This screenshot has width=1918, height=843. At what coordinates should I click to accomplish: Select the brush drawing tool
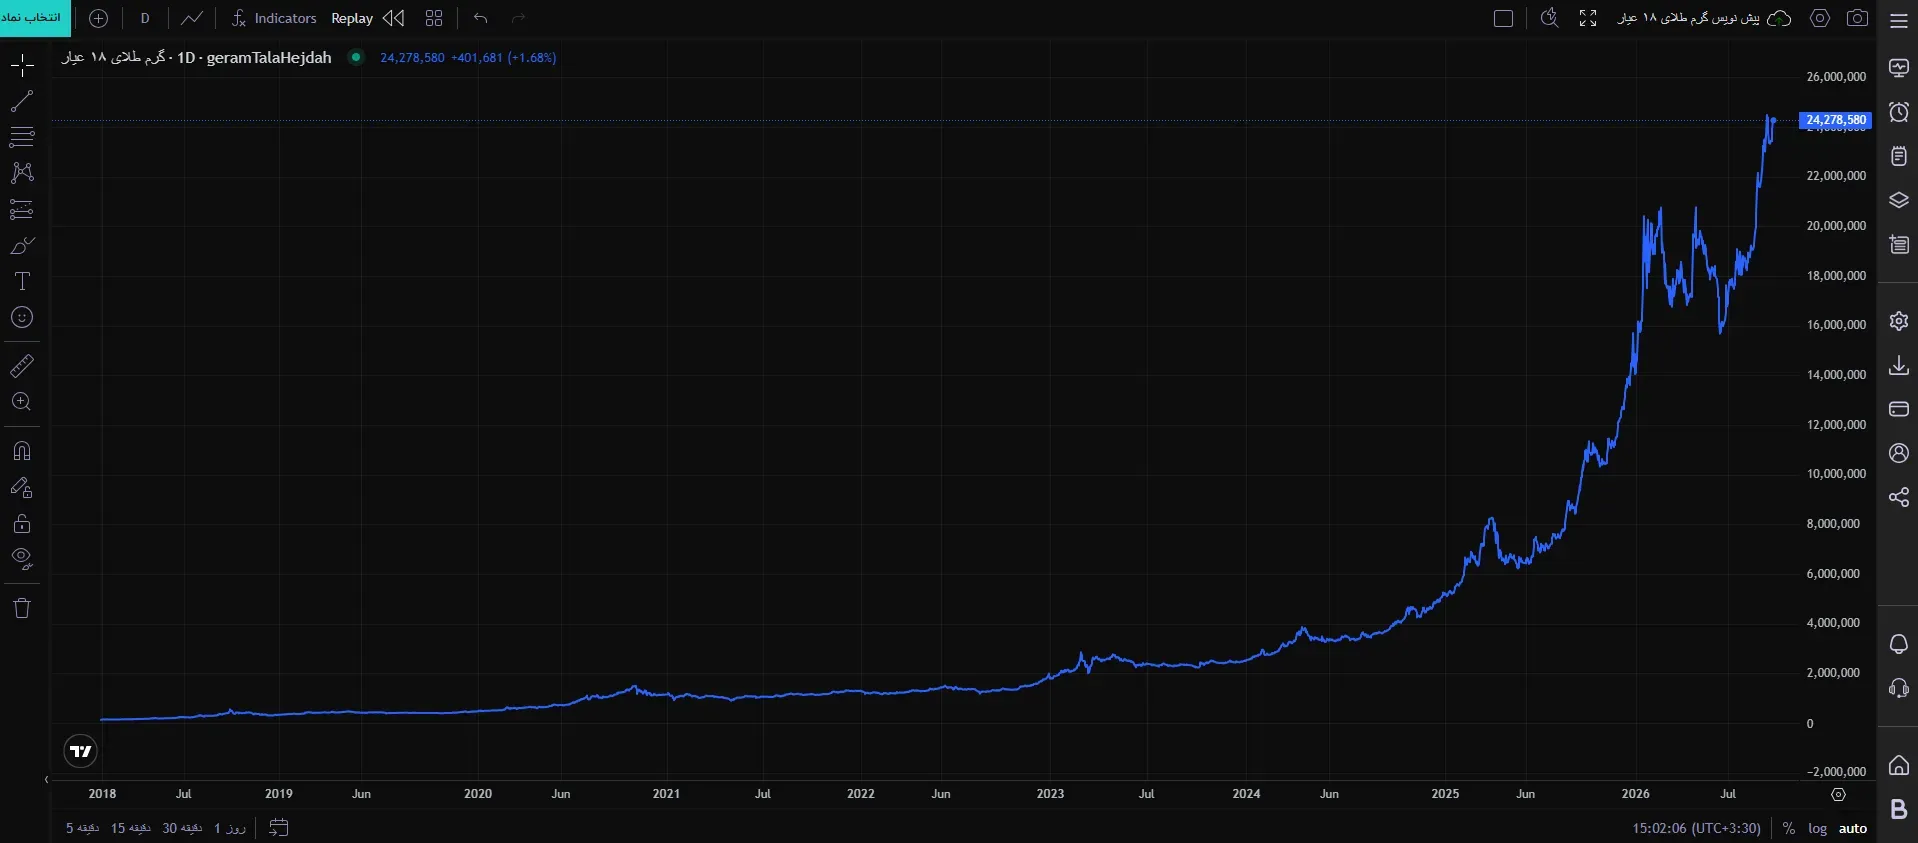tap(22, 246)
